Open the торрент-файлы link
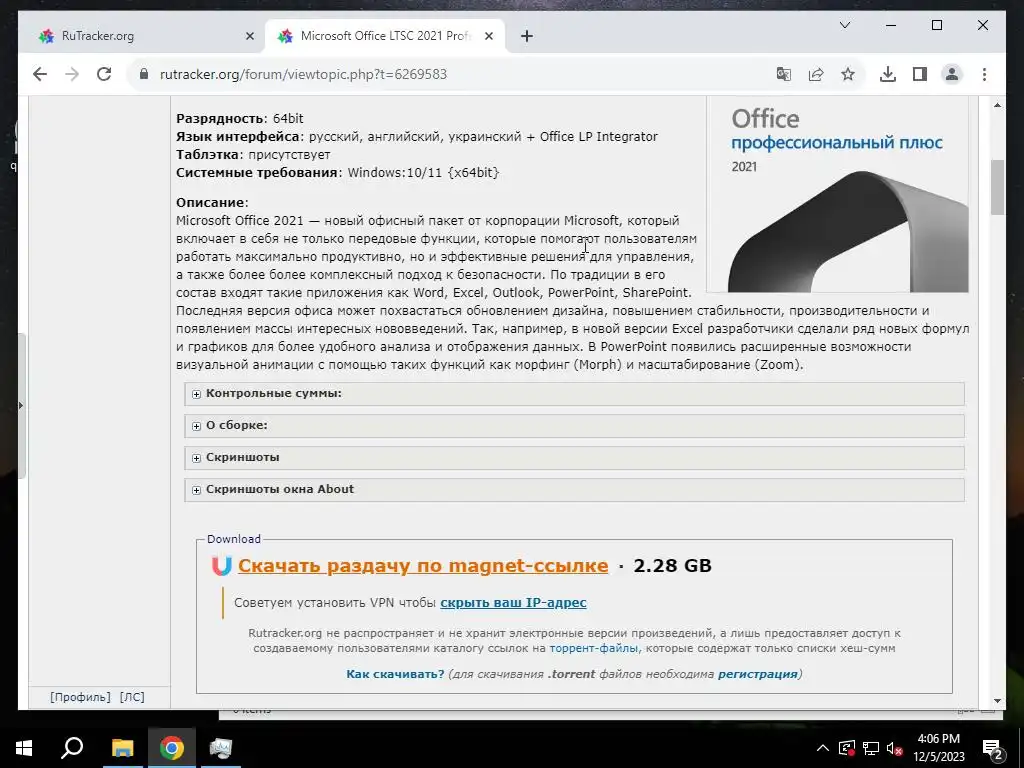The height and width of the screenshot is (768, 1024). point(594,648)
